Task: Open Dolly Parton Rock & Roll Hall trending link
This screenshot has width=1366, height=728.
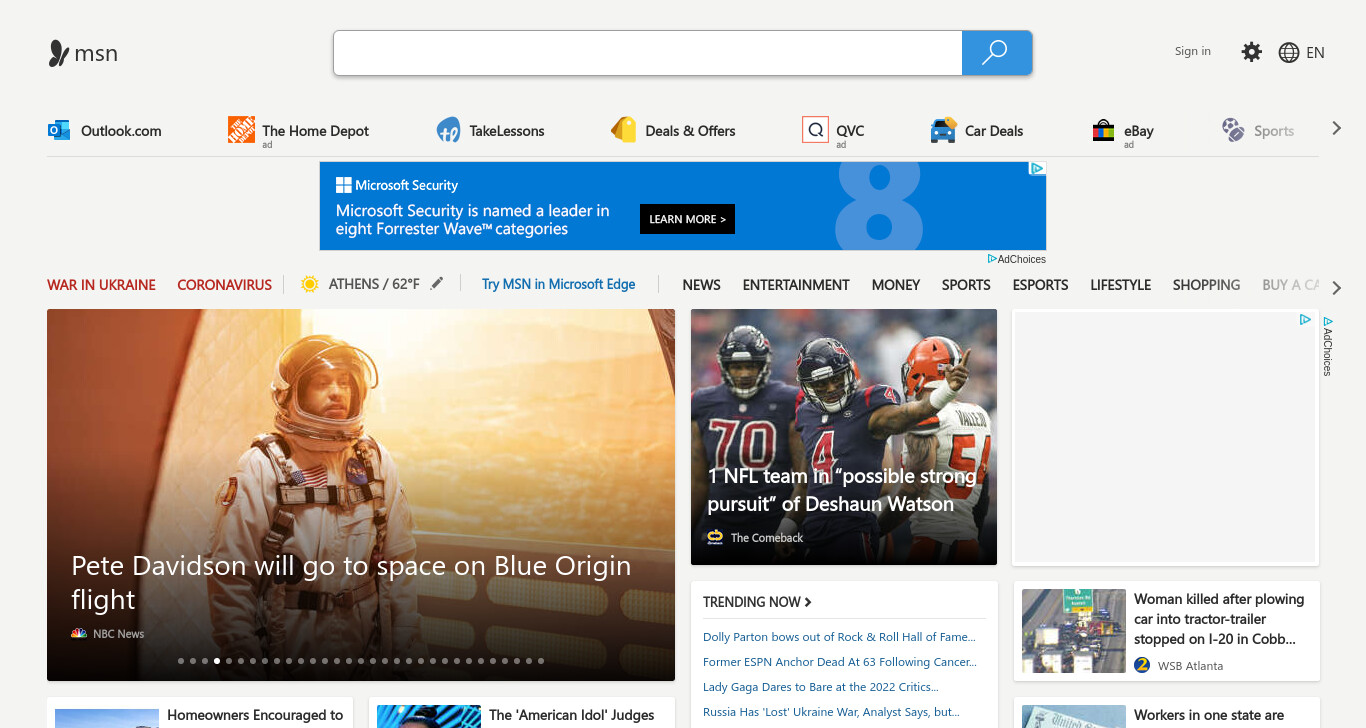Action: tap(839, 637)
